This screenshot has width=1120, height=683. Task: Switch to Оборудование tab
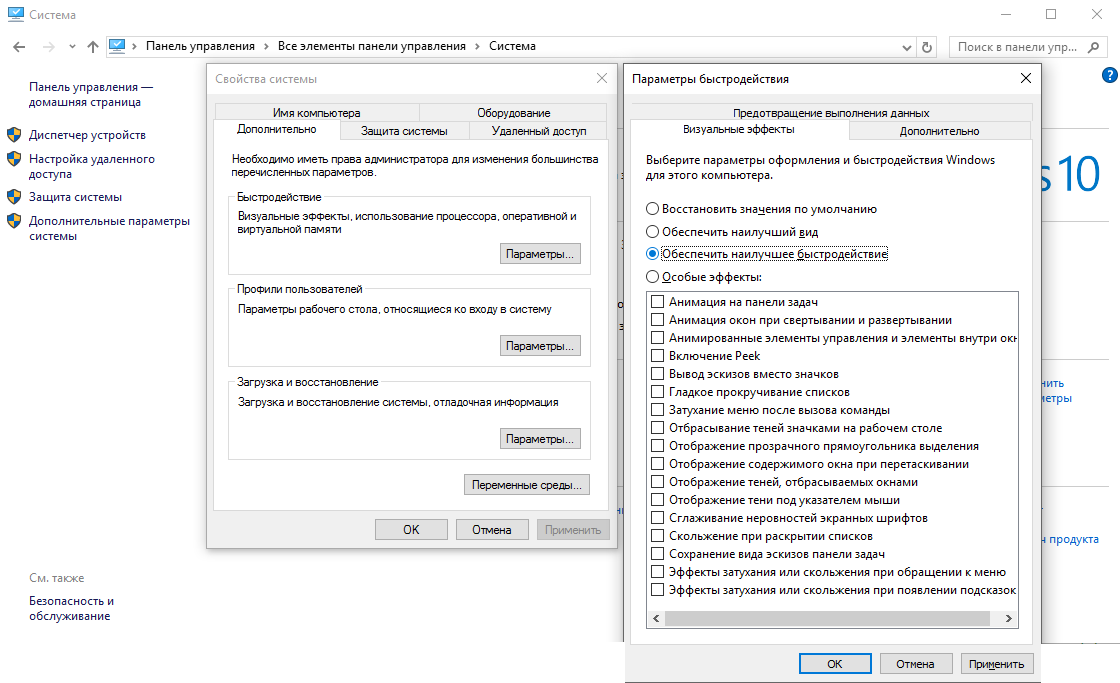click(514, 112)
